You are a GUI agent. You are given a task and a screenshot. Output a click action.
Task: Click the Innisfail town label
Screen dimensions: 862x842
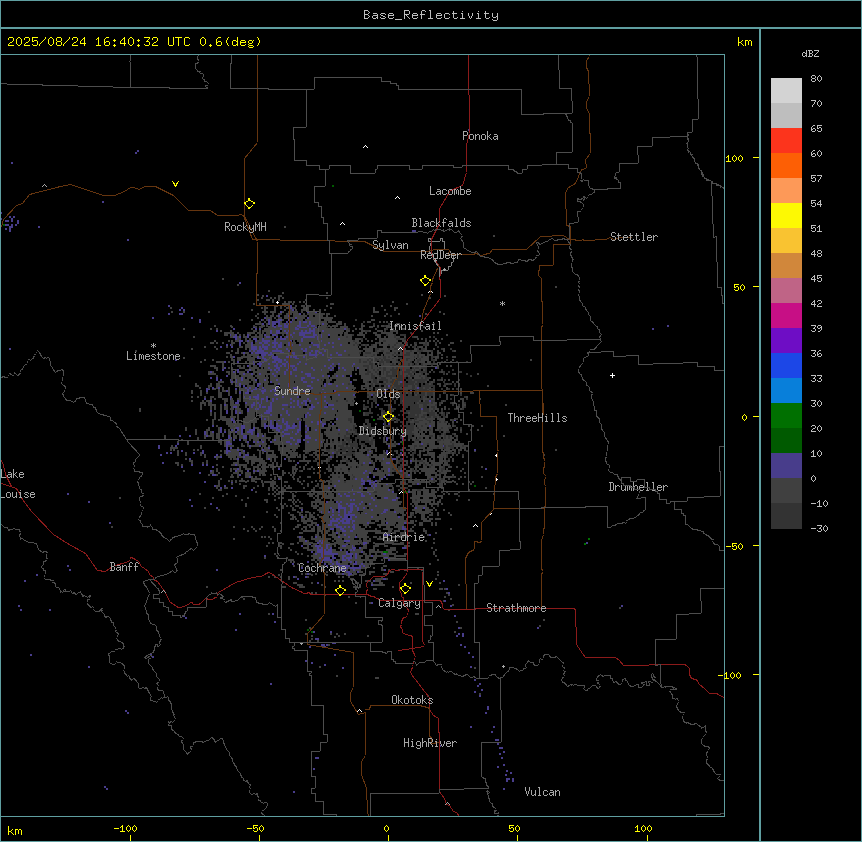415,326
